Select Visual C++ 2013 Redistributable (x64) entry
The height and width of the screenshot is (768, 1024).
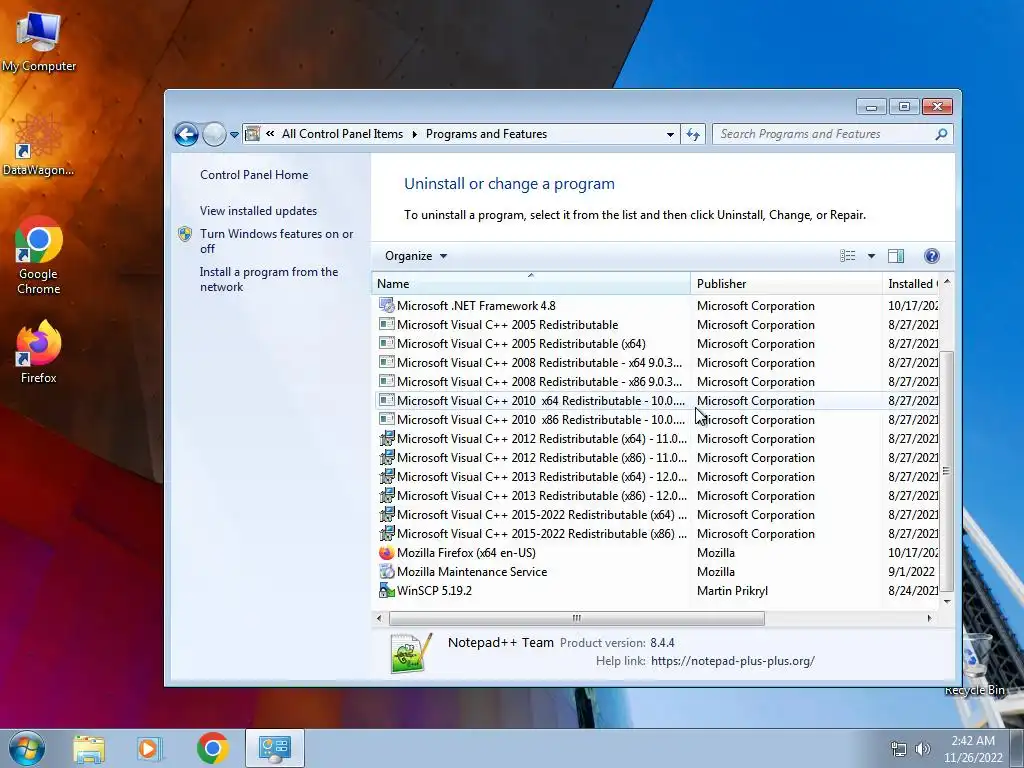[542, 476]
